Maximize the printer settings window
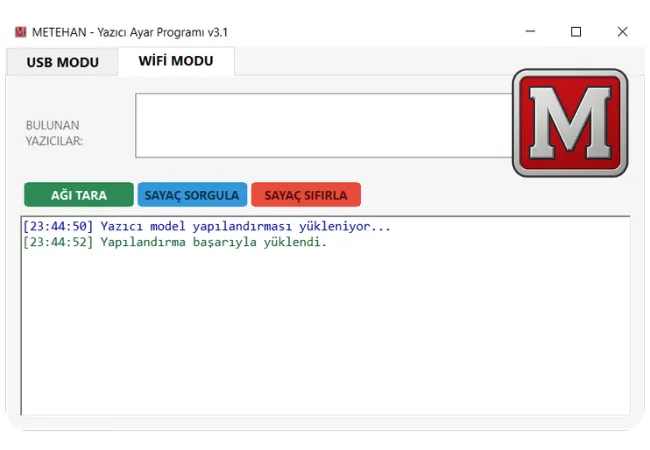Viewport: 650px width, 450px height. (x=576, y=32)
